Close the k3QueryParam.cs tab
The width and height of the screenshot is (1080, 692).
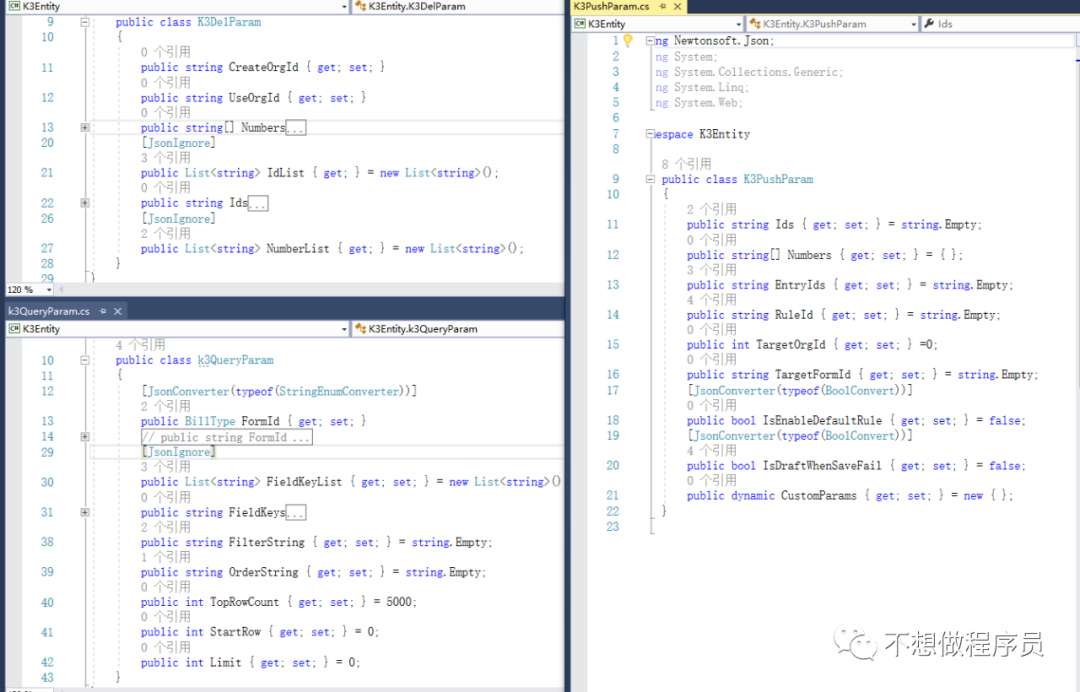click(118, 311)
